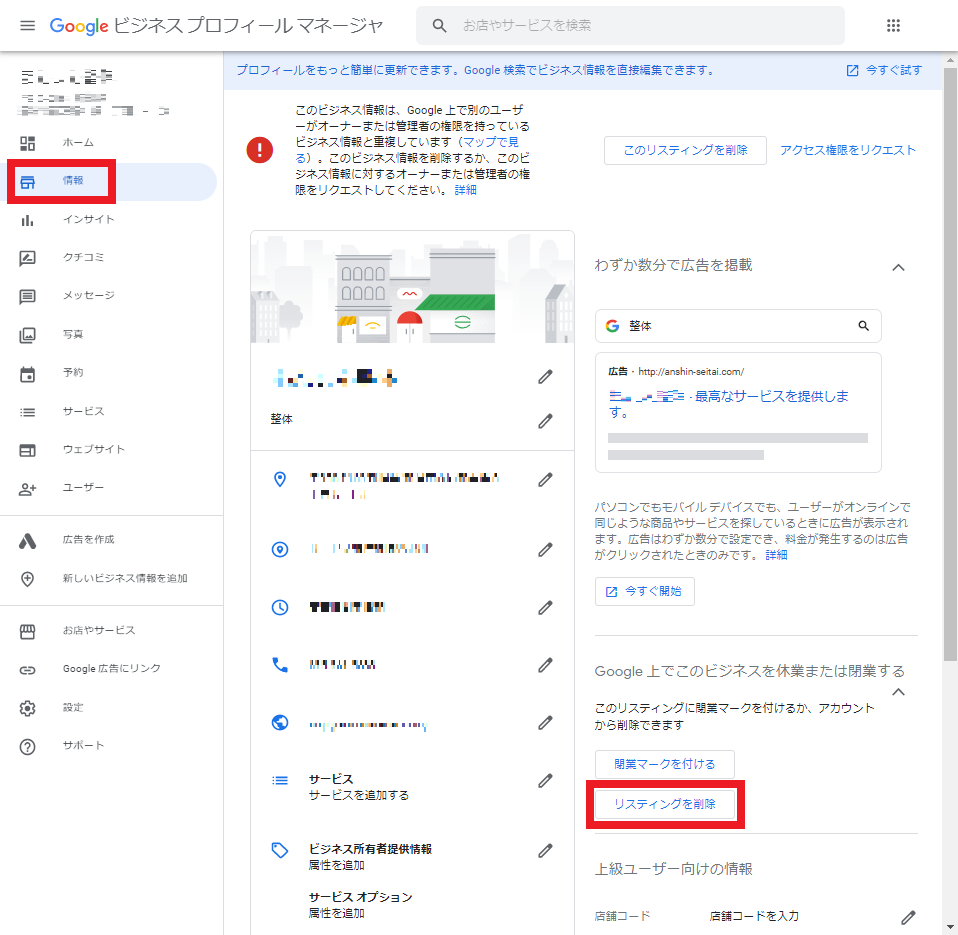Click the address location pin icon
The image size is (958, 935).
click(x=280, y=480)
